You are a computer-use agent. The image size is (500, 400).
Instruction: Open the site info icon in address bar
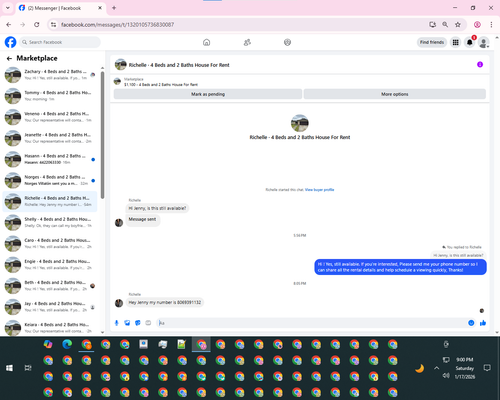(x=53, y=24)
